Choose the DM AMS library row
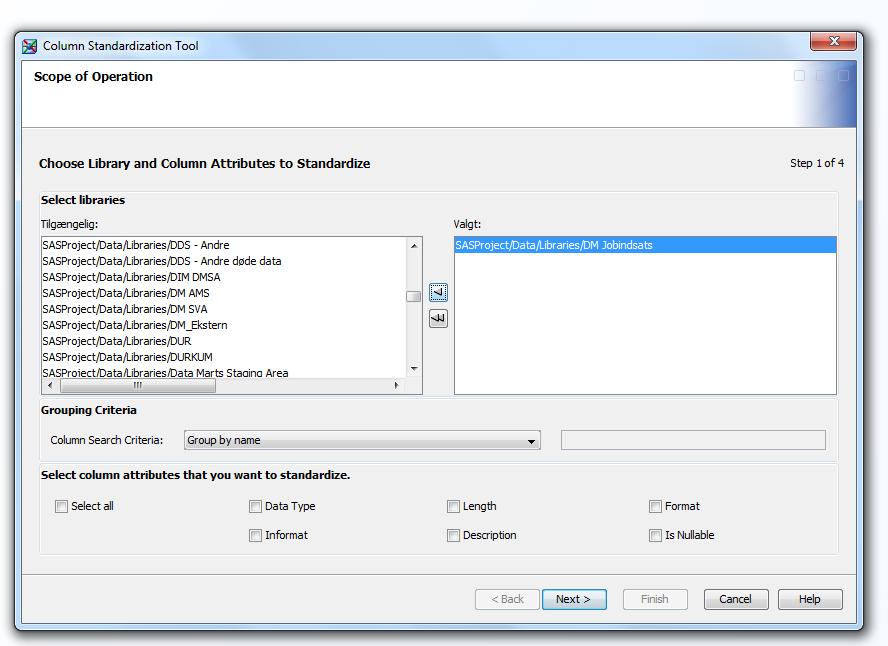Viewport: 888px width, 646px height. click(x=224, y=293)
